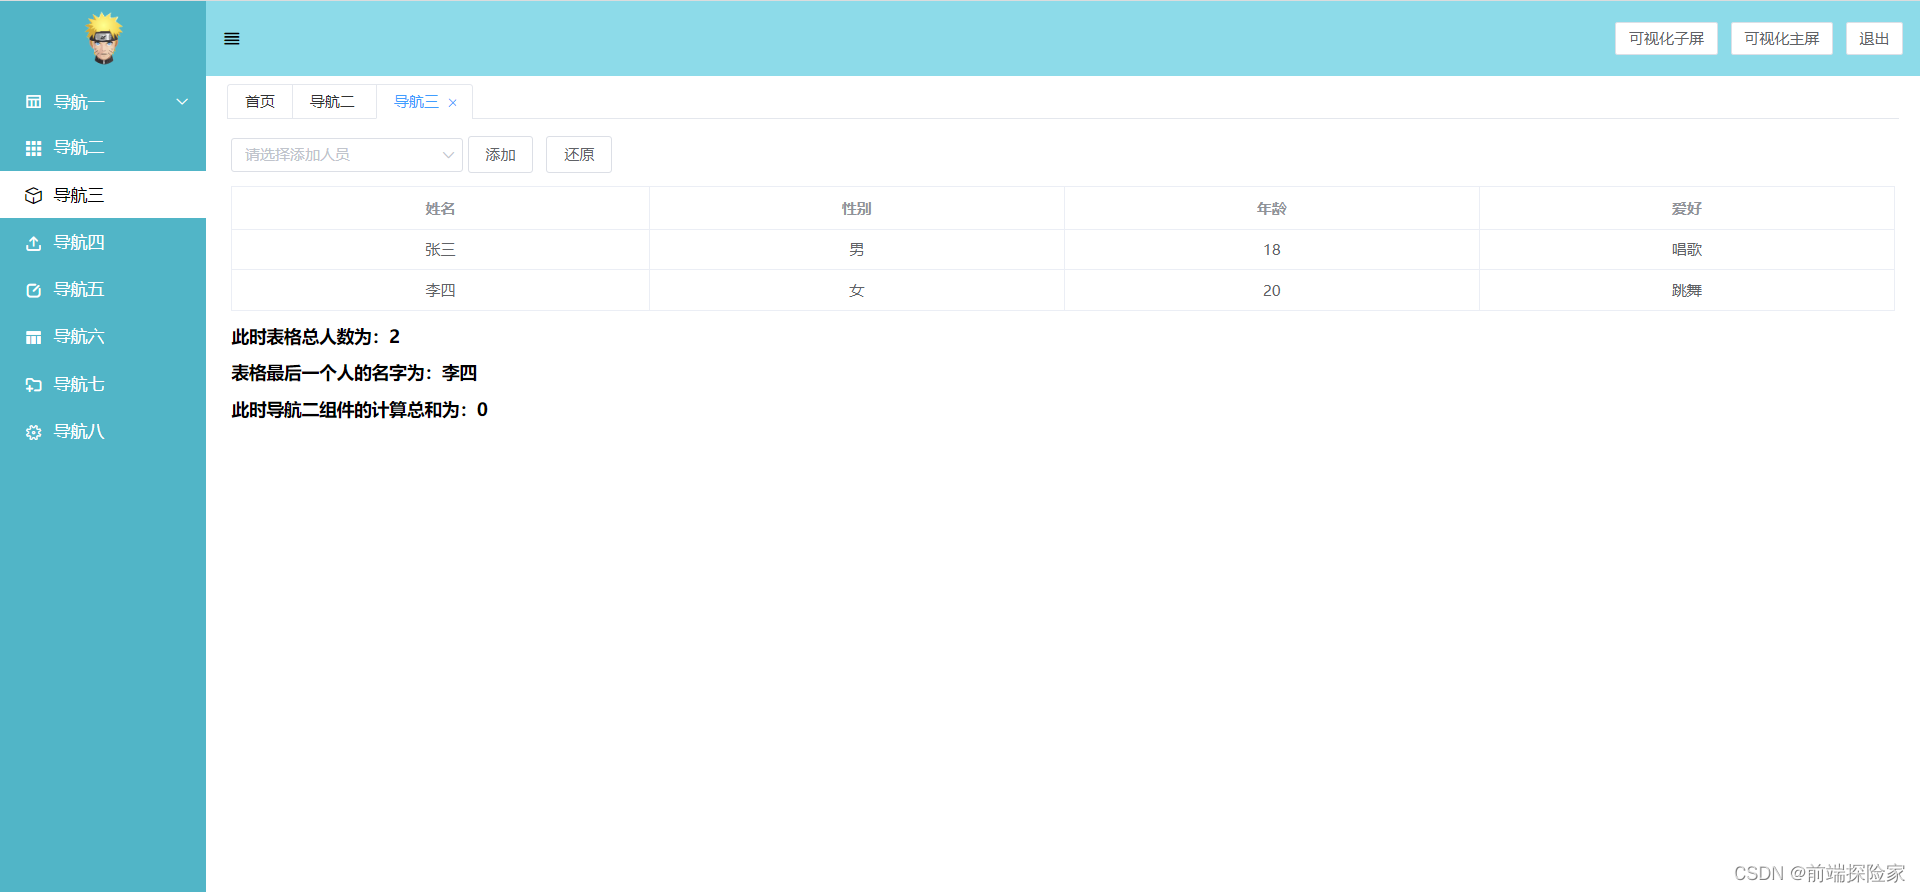Click the Naruto avatar logo
The image size is (1920, 892).
(x=104, y=38)
